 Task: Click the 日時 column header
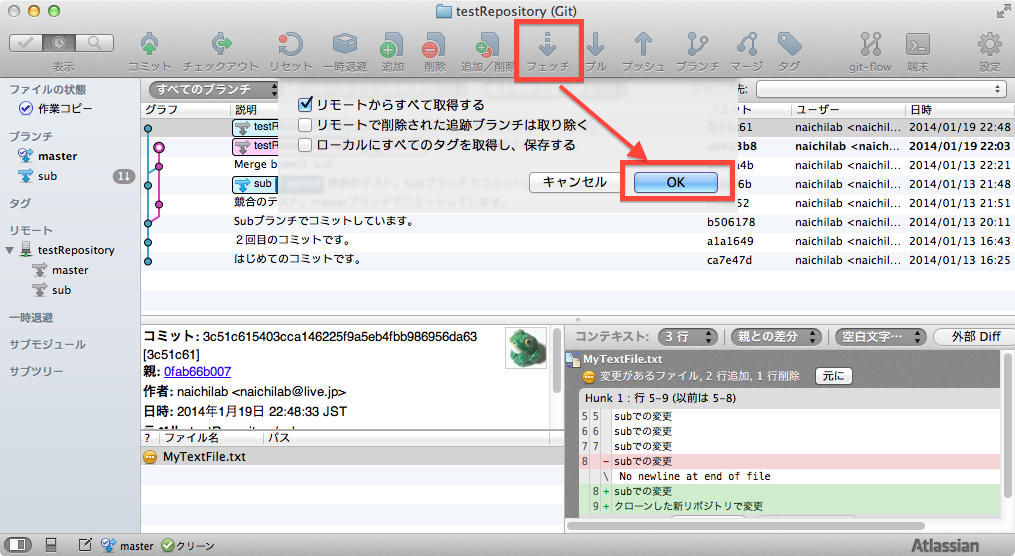click(x=960, y=109)
